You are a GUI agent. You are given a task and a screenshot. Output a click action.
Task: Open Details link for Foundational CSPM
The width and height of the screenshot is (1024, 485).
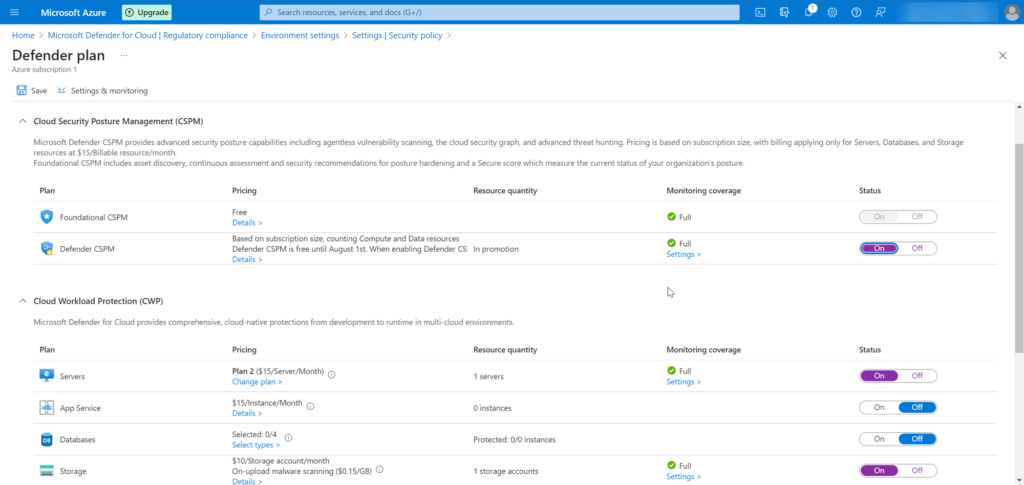[x=247, y=223]
